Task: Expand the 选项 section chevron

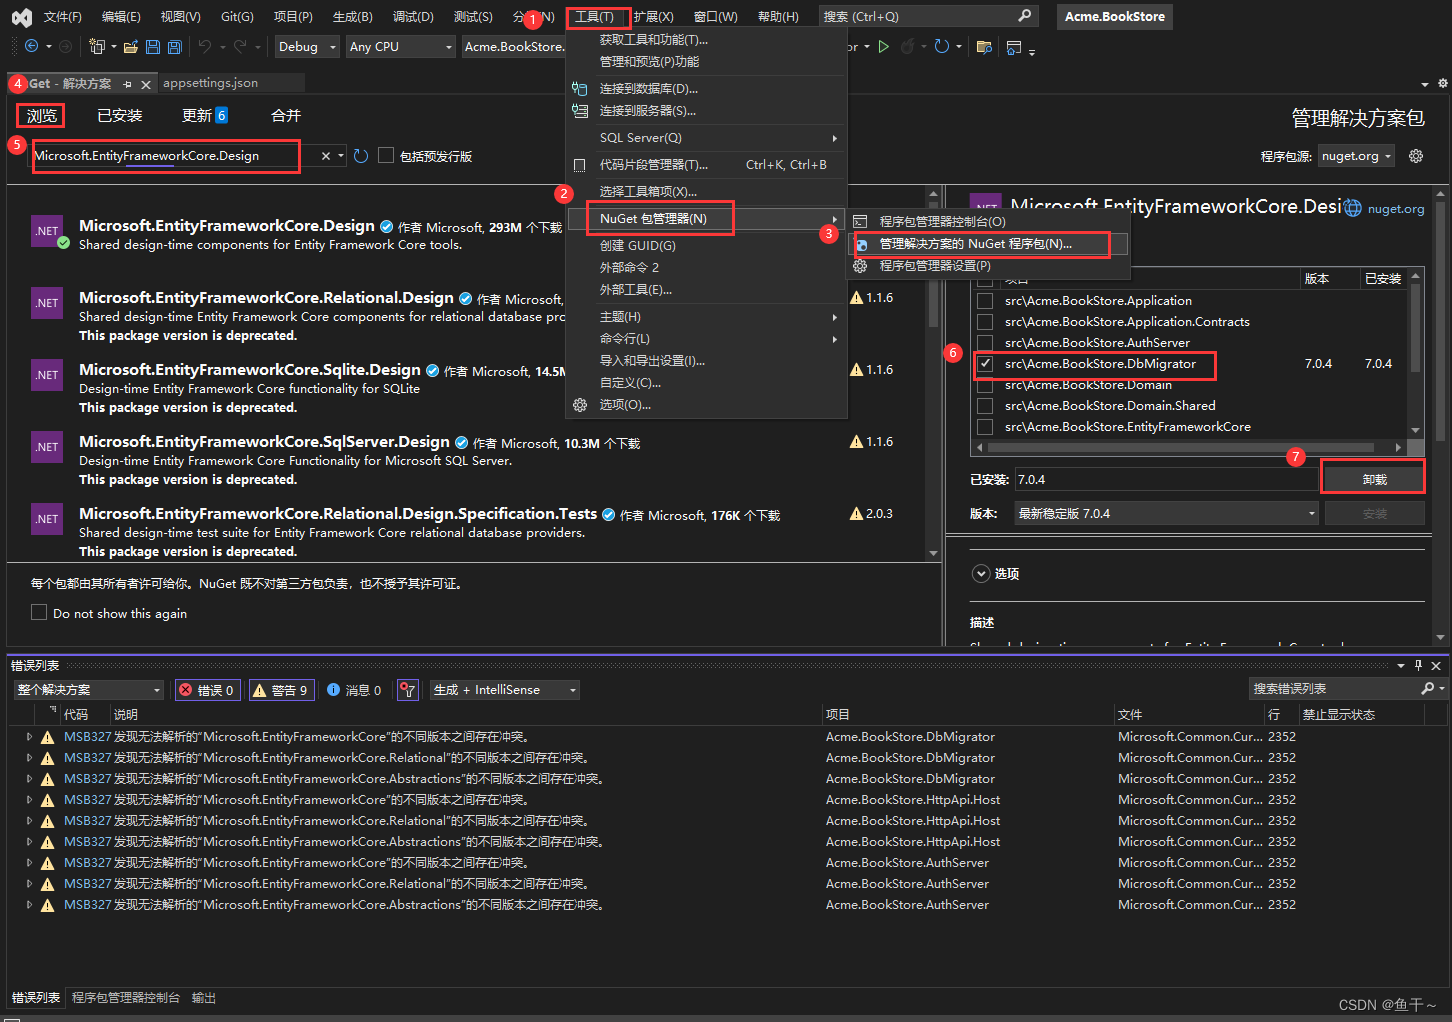Action: pyautogui.click(x=981, y=574)
